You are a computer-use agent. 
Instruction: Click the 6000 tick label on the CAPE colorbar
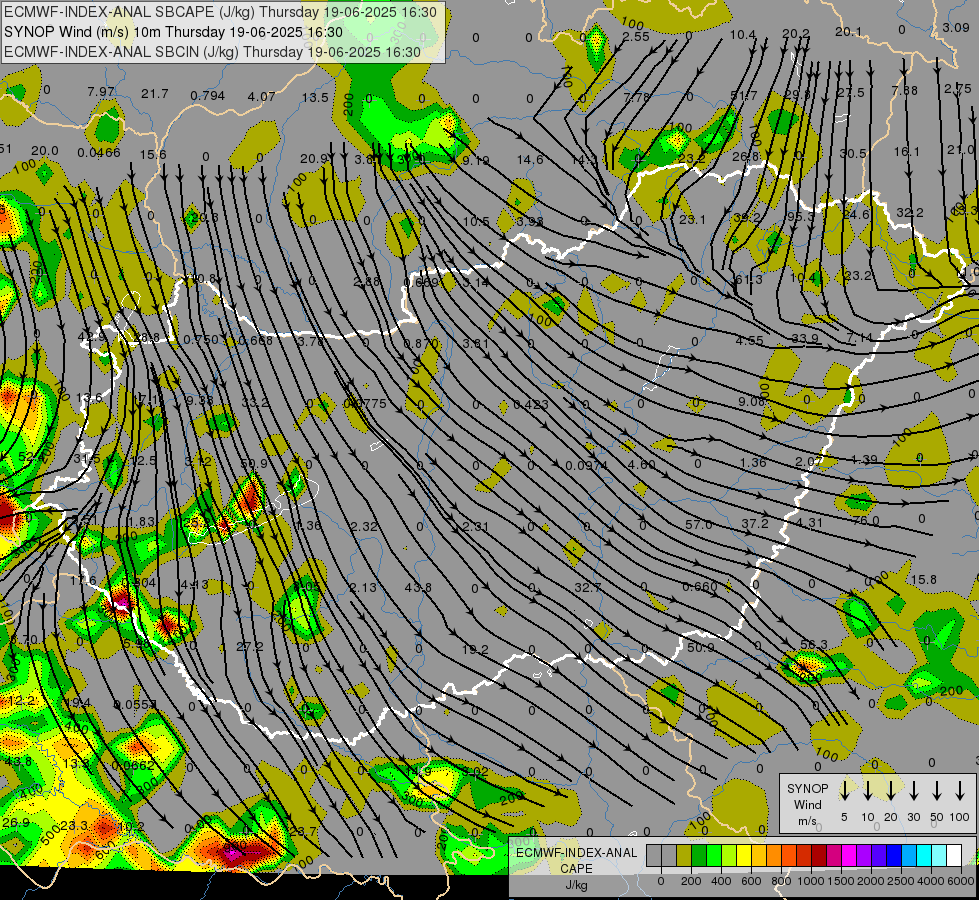(961, 881)
